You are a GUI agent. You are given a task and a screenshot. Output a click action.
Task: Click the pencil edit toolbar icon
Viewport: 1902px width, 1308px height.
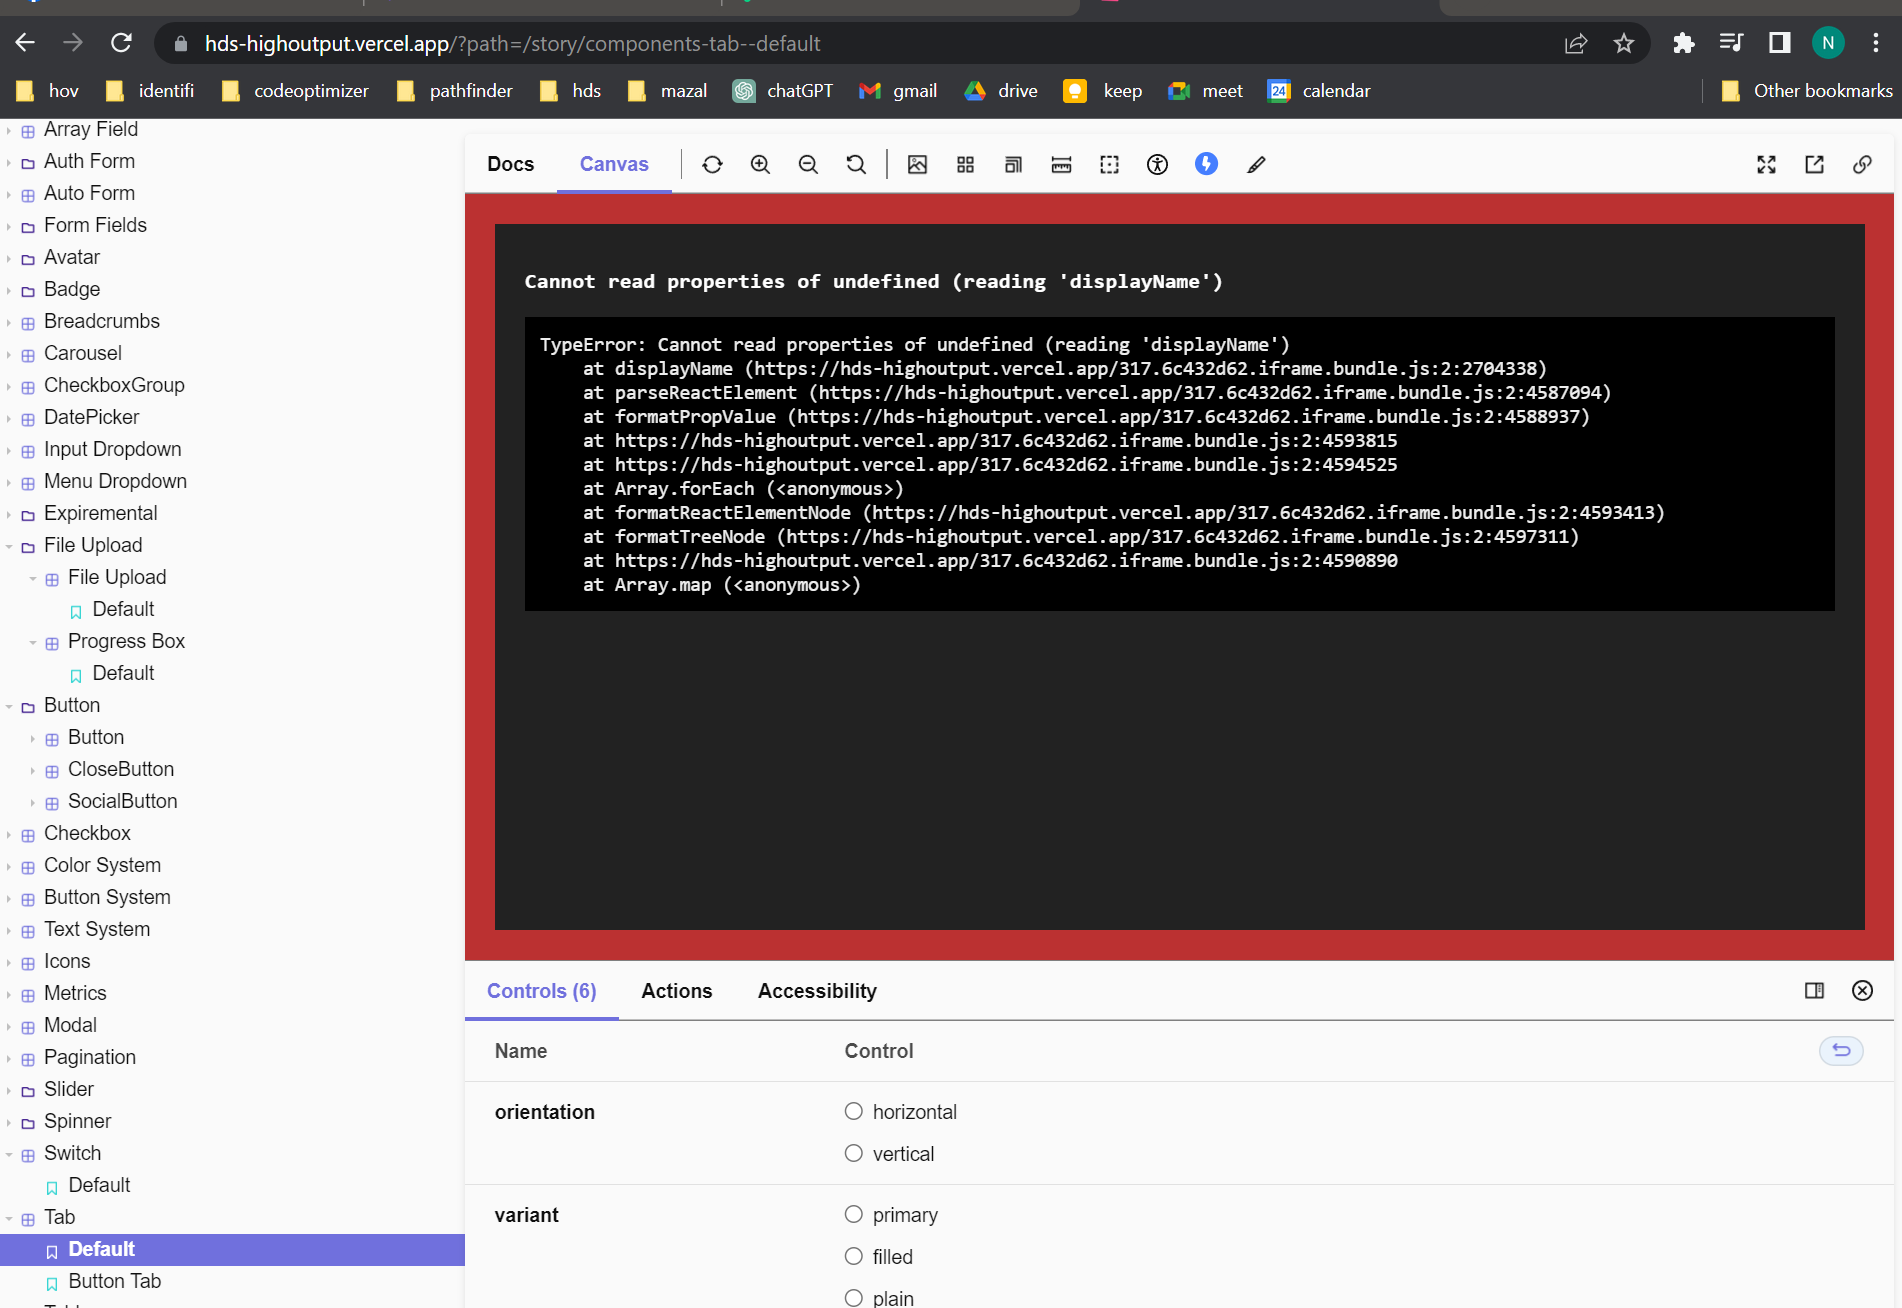tap(1256, 165)
